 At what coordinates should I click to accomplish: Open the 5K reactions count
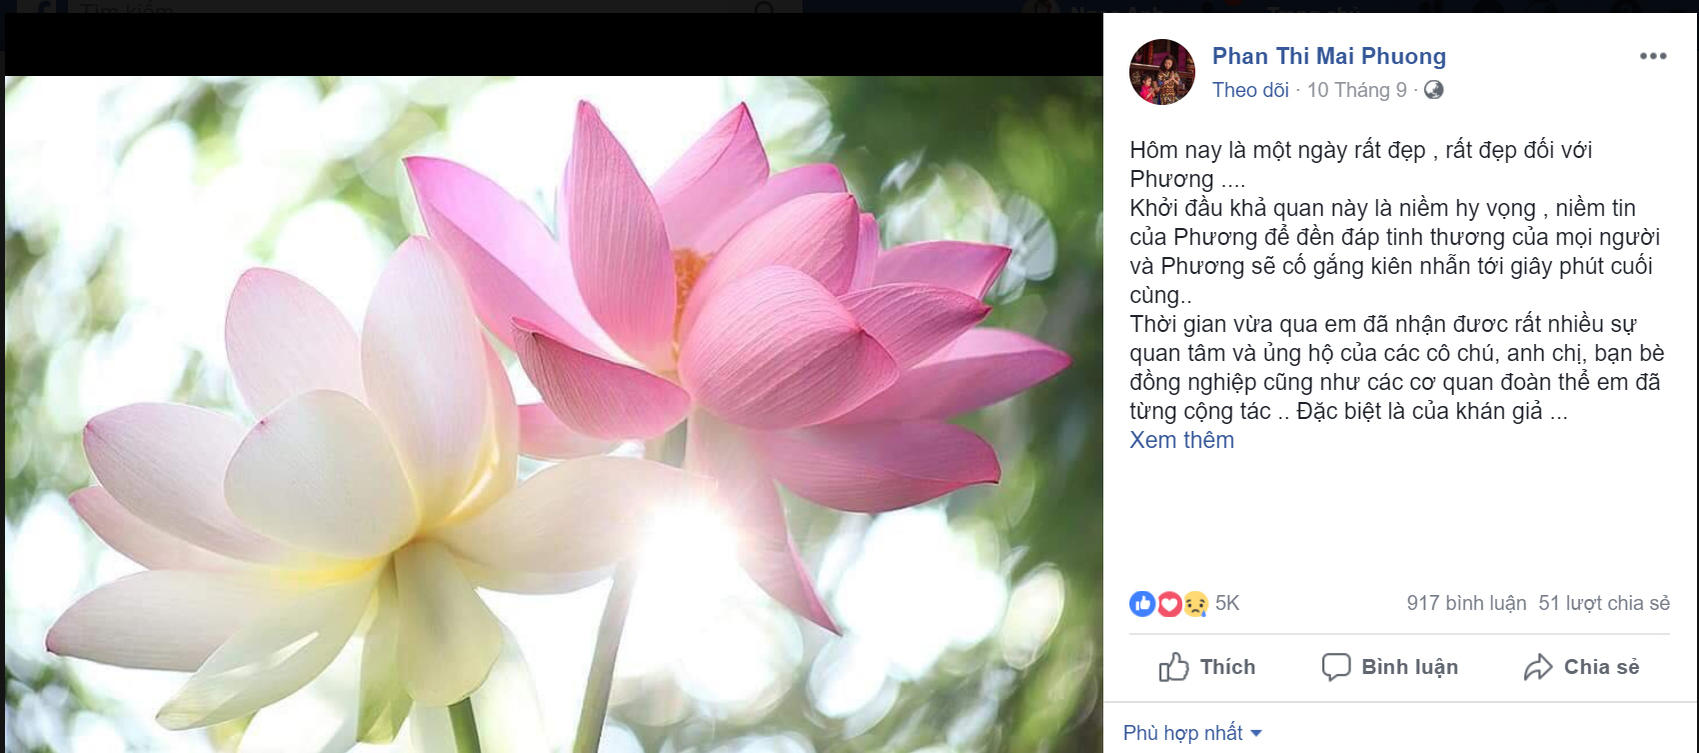(1227, 603)
